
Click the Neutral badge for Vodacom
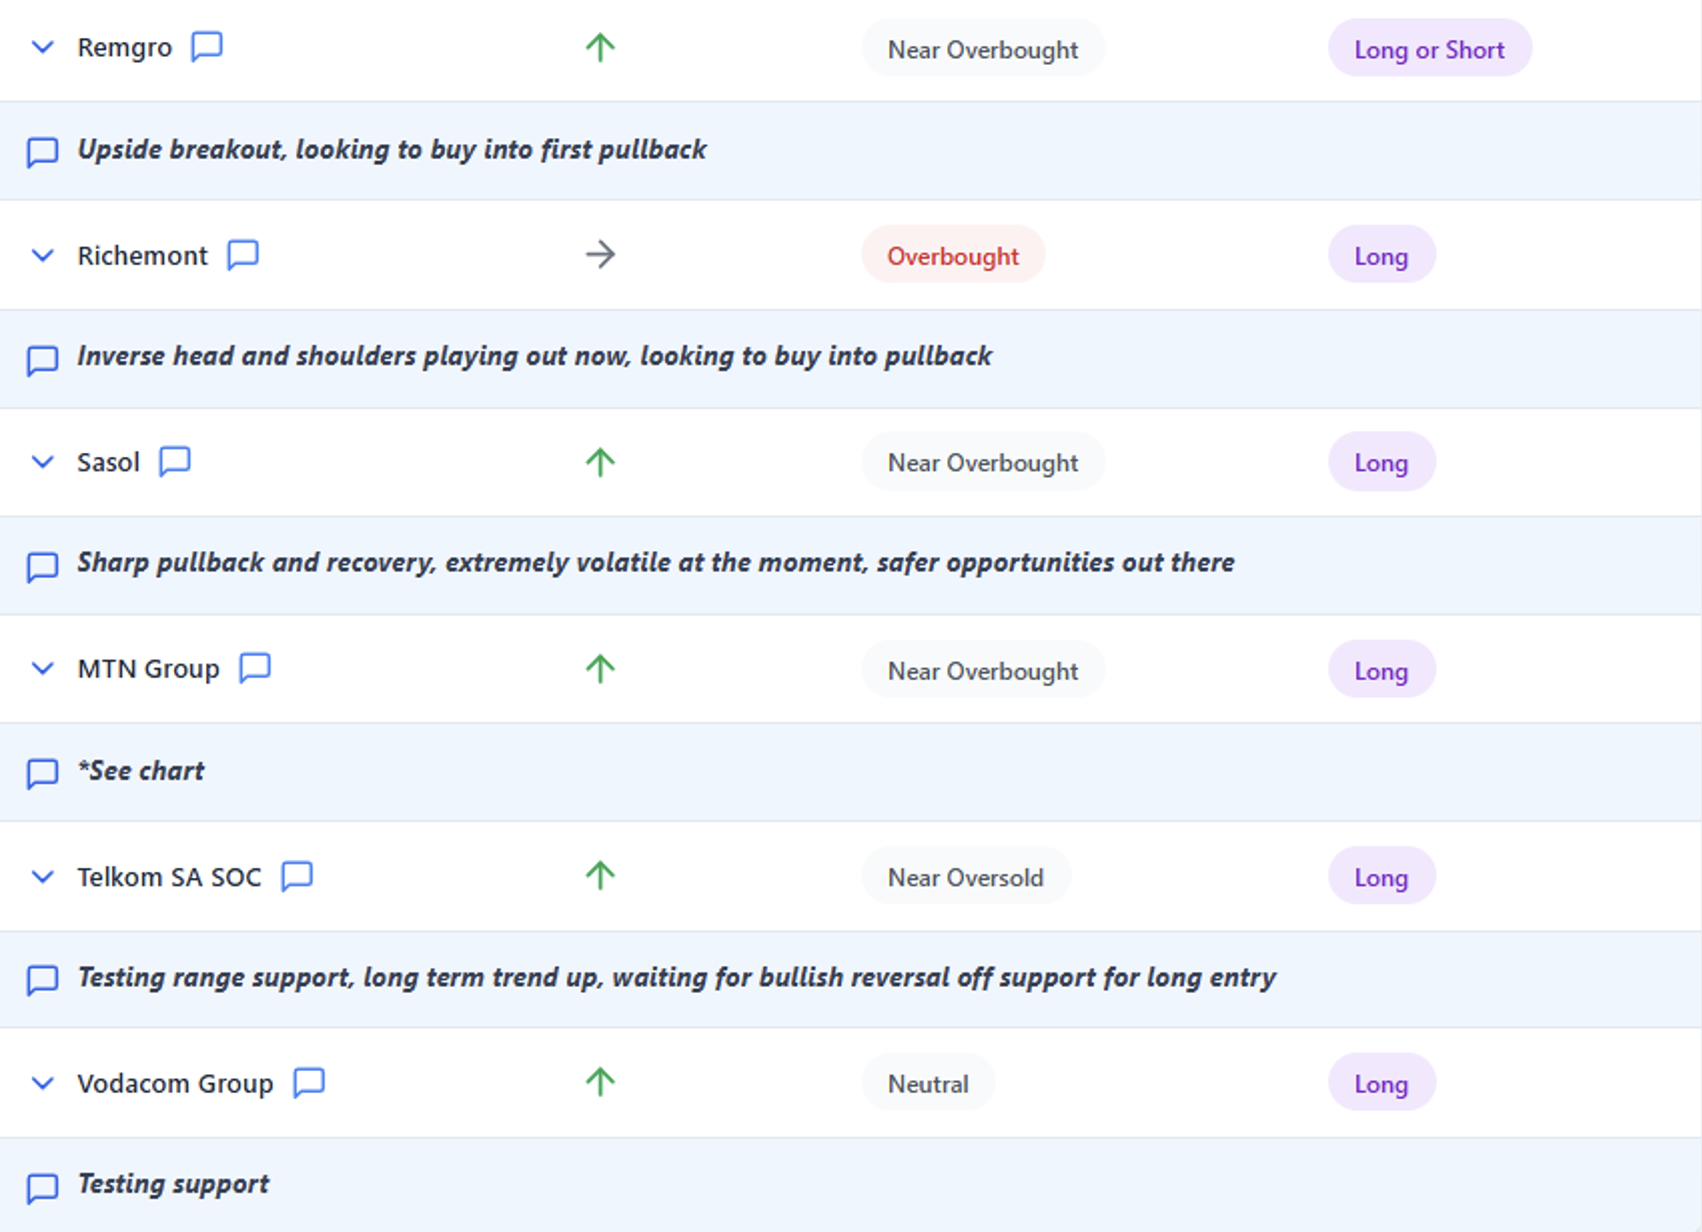(928, 1084)
